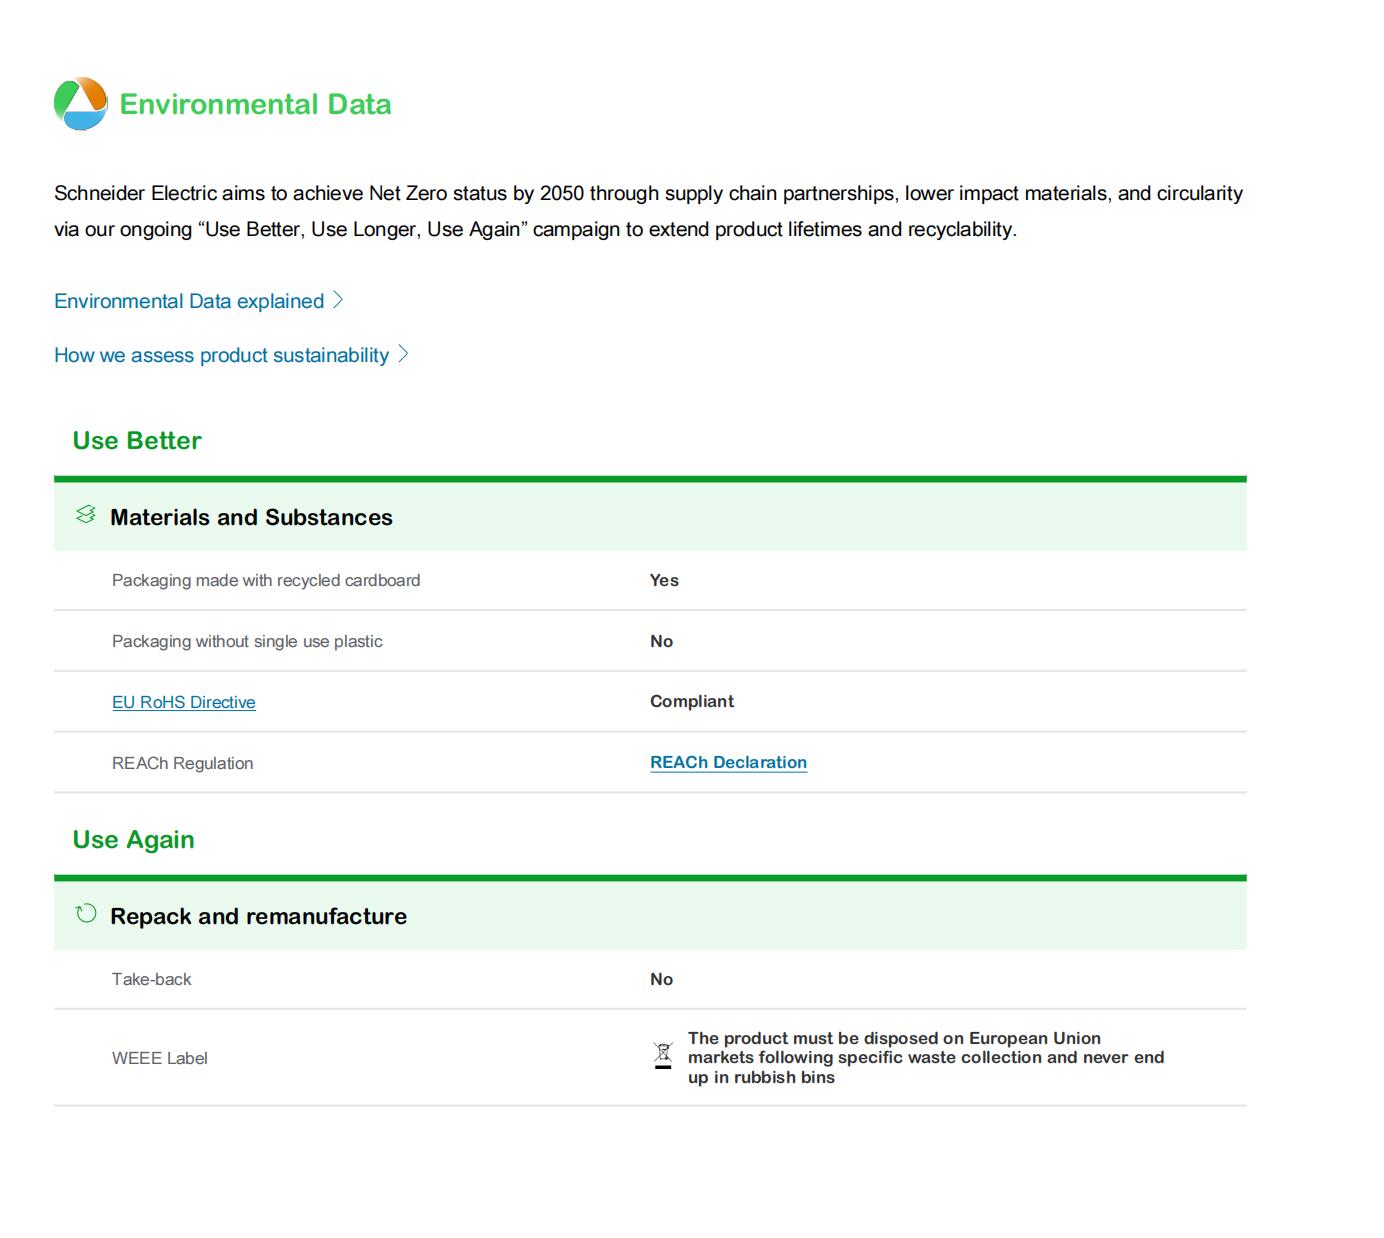Click the chevron after Environmental Data explained

(338, 300)
